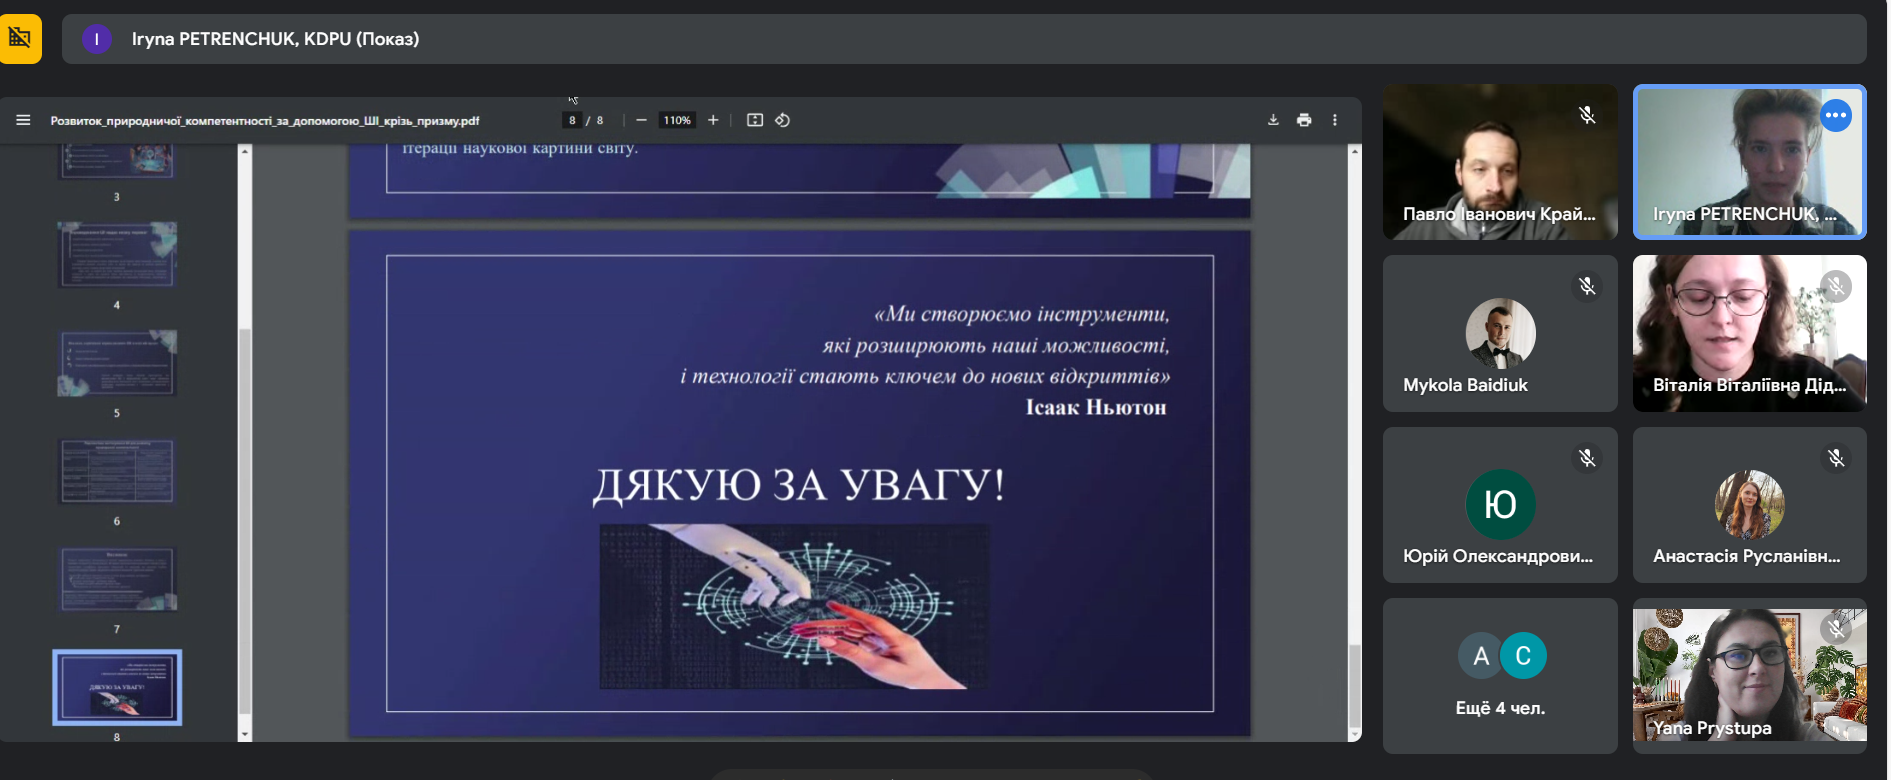Click the A avatar in the extra participants tile
The image size is (1891, 780).
click(1481, 656)
